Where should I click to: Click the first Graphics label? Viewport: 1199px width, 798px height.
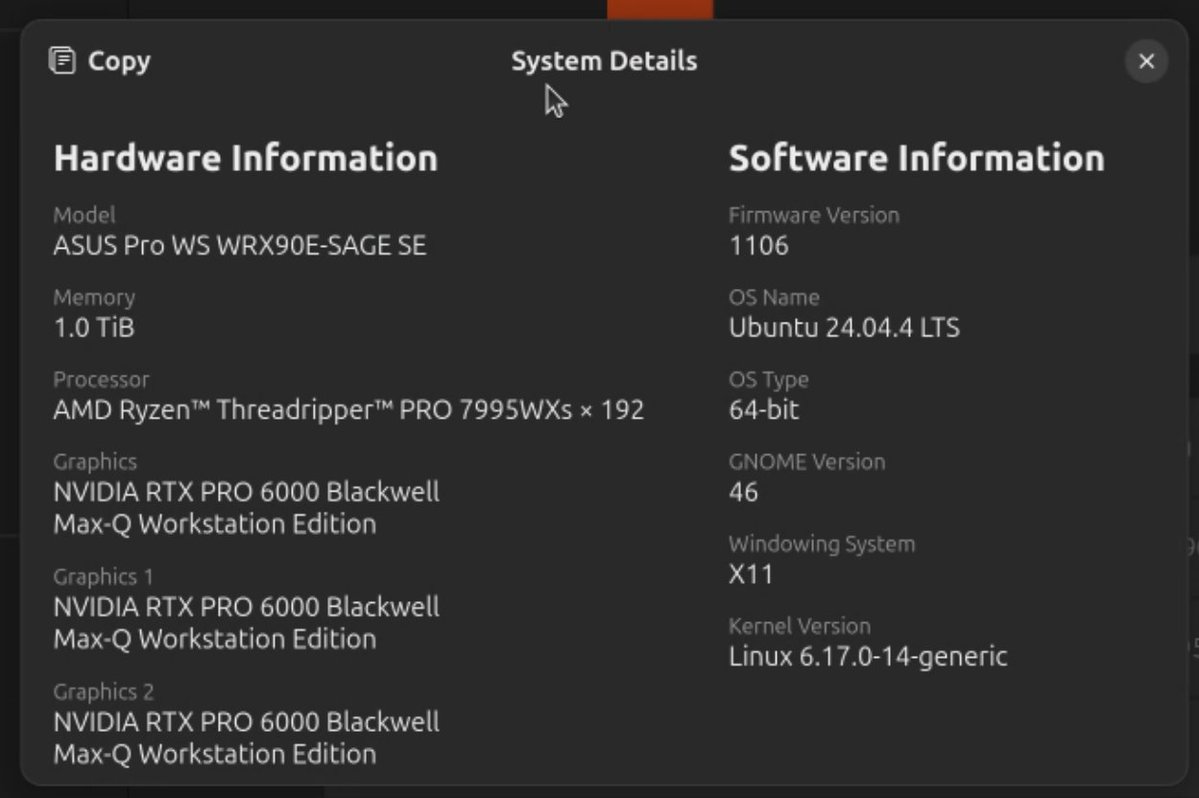pyautogui.click(x=95, y=462)
